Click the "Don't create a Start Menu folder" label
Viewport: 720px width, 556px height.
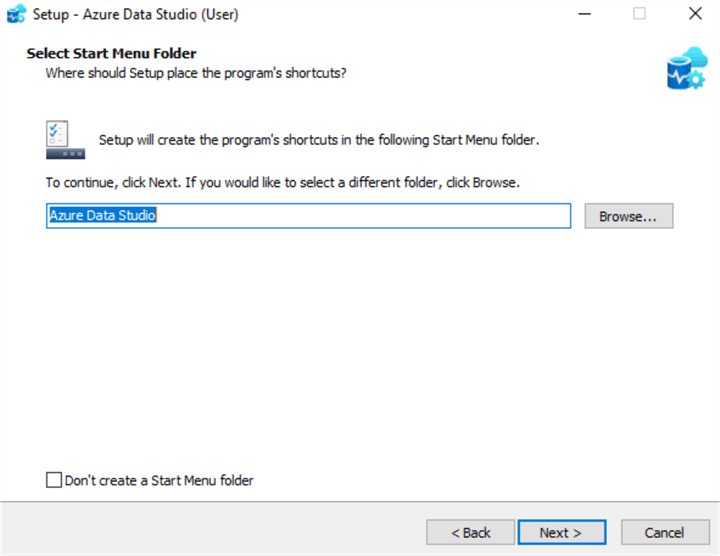(159, 480)
